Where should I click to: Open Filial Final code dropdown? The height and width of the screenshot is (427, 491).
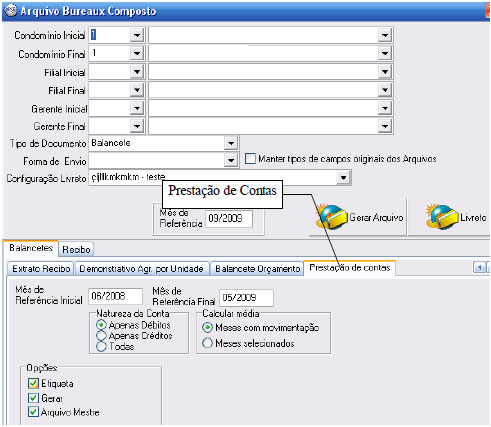137,90
